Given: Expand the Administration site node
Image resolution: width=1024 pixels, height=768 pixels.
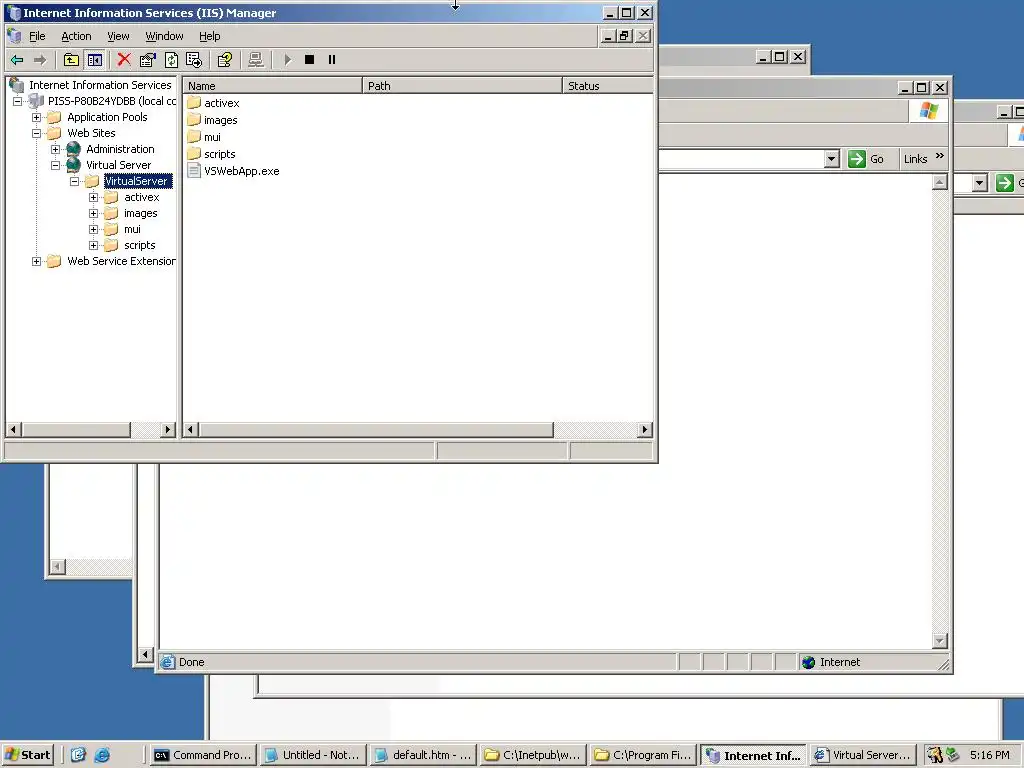Looking at the screenshot, I should point(56,150).
